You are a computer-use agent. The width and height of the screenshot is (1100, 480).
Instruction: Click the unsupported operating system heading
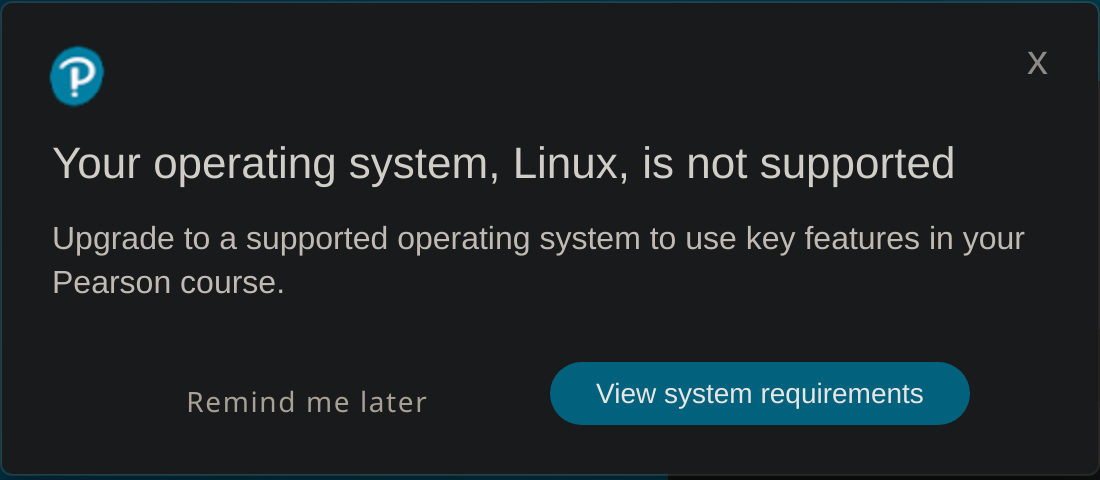click(x=503, y=164)
